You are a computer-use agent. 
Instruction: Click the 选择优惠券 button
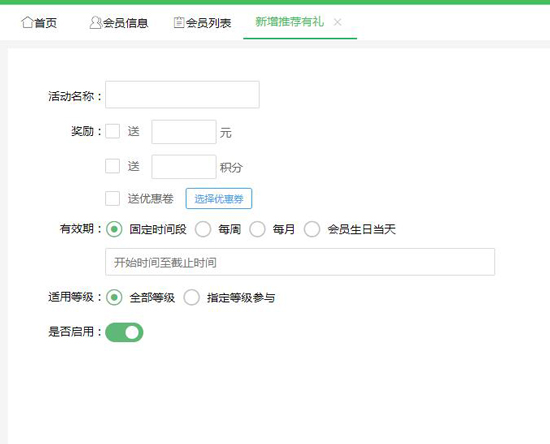tap(219, 199)
